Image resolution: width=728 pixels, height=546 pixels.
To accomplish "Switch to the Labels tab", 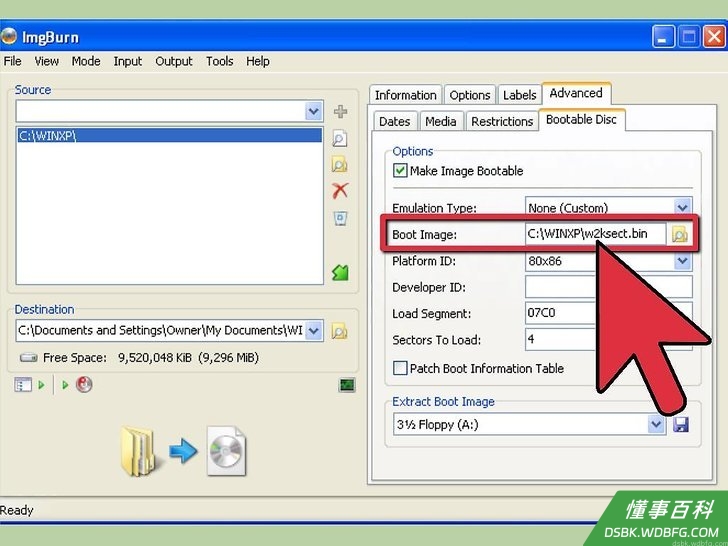I will [x=520, y=95].
